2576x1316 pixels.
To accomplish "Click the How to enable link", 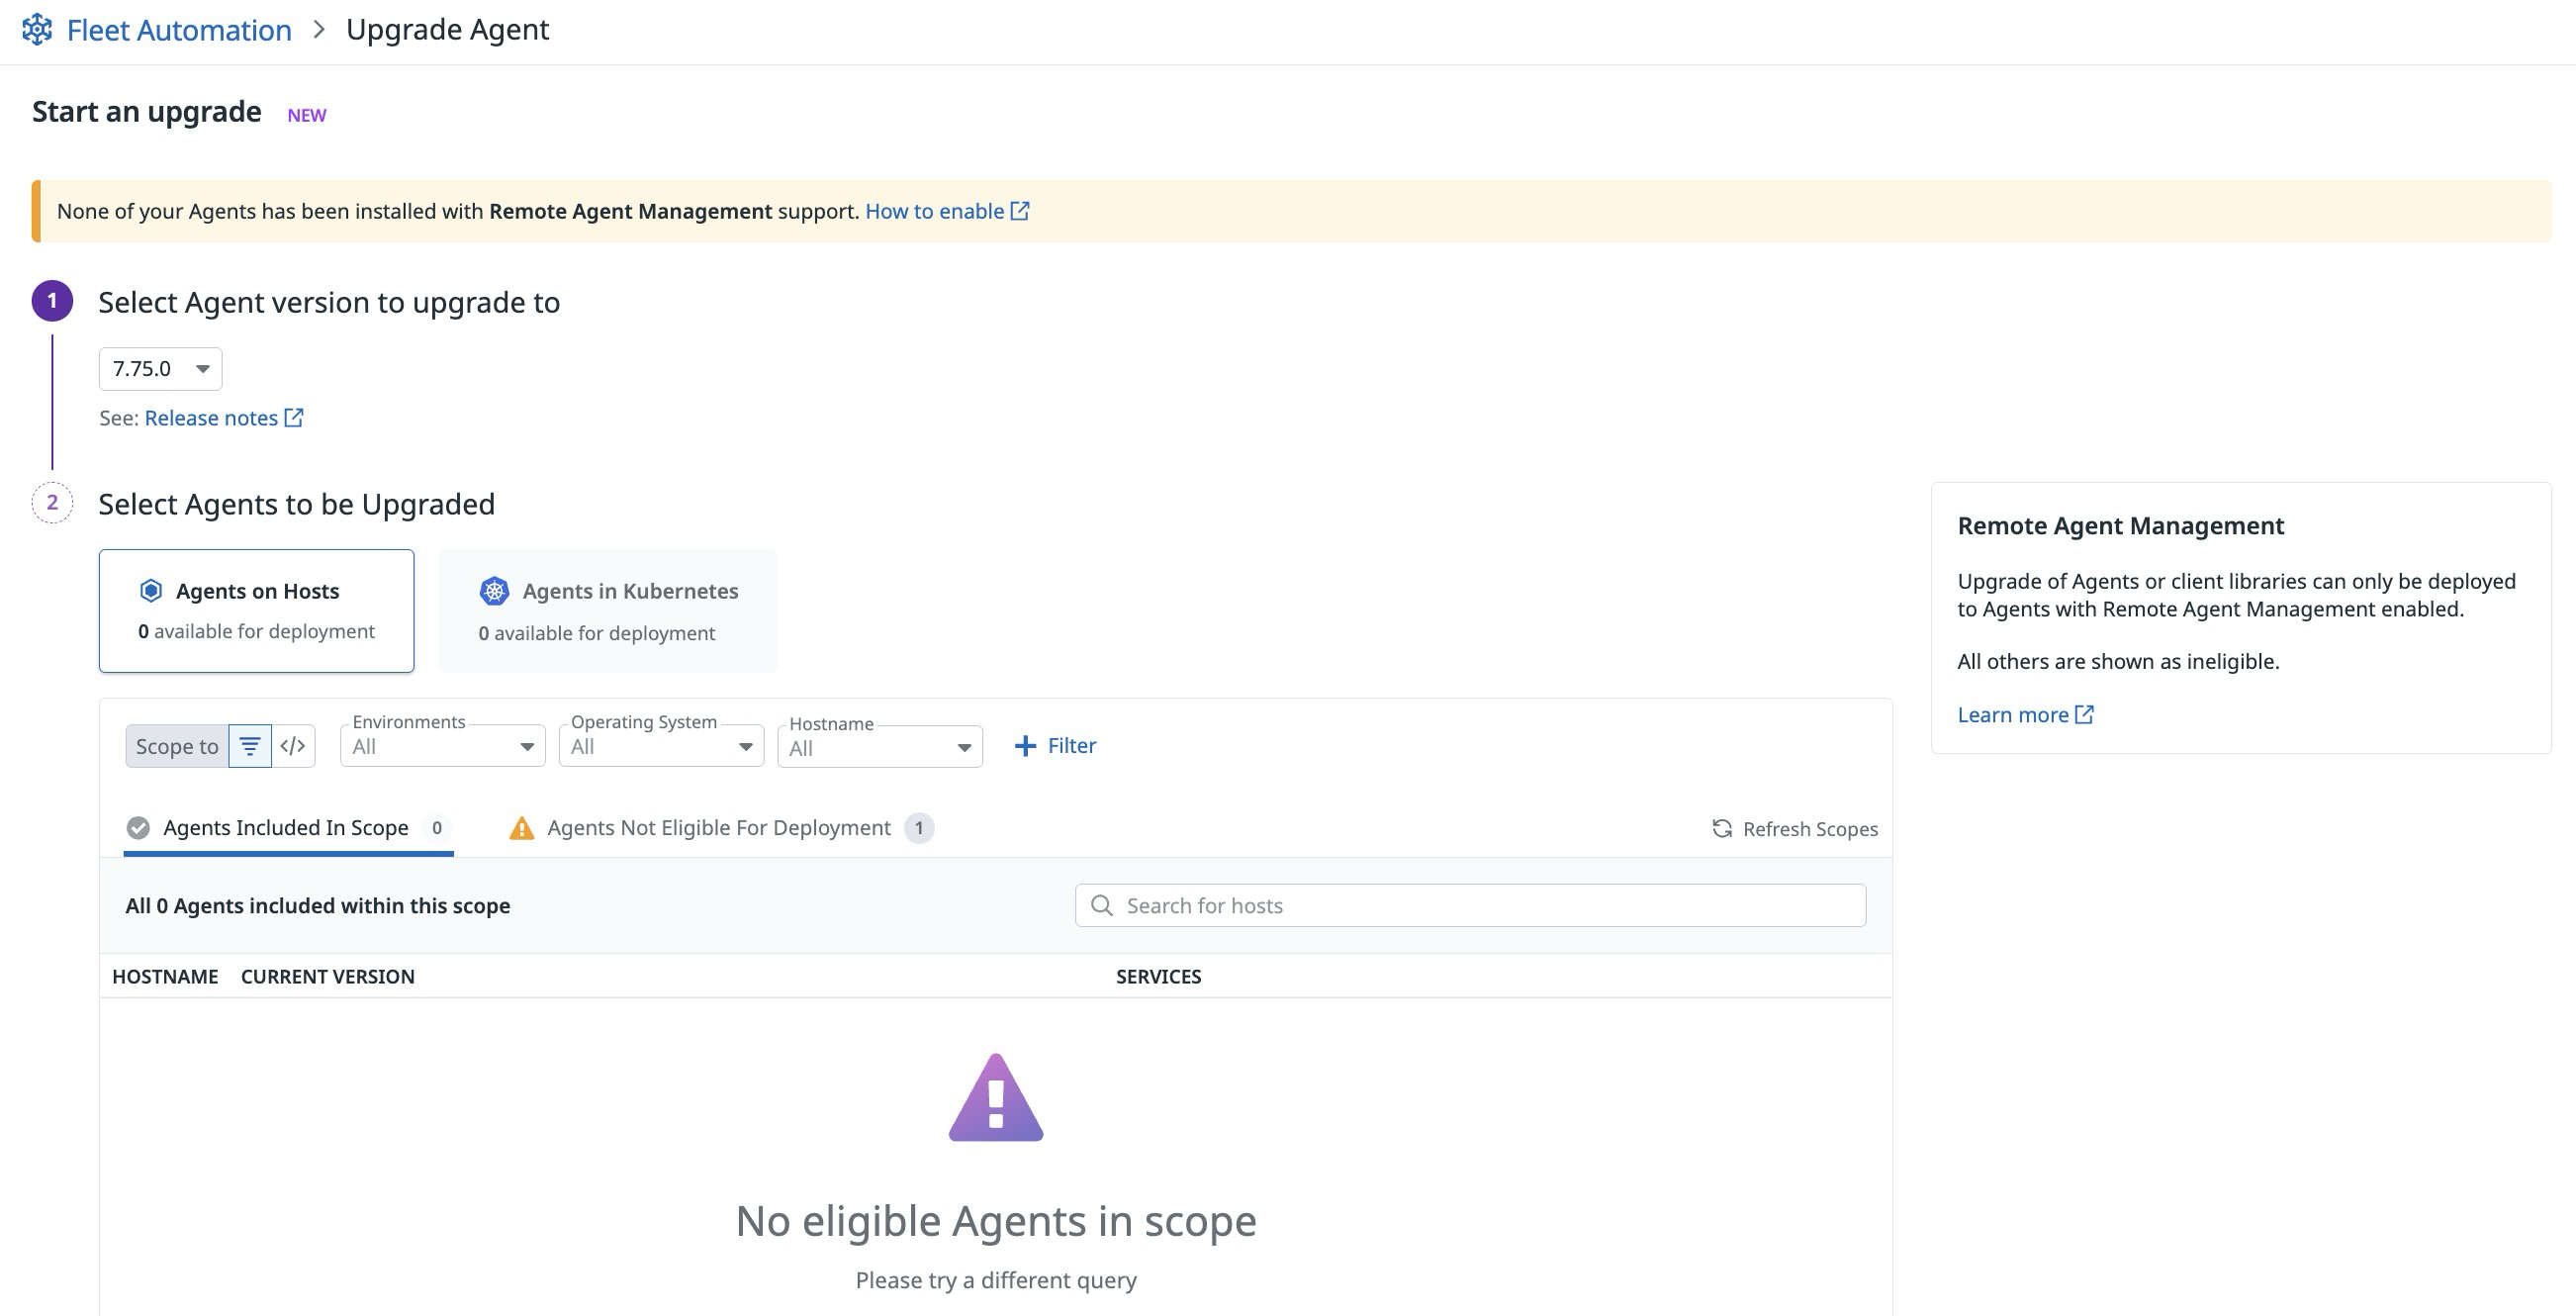I will tap(937, 211).
